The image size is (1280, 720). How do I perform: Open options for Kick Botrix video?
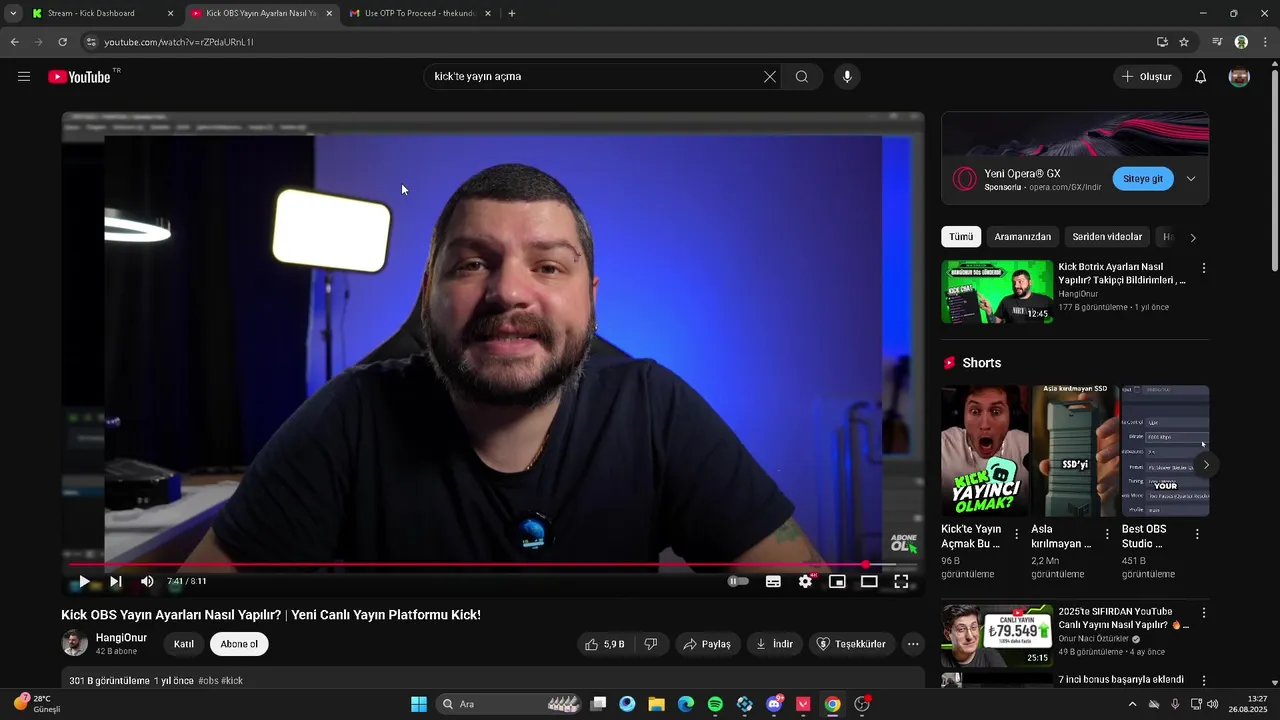(x=1204, y=268)
